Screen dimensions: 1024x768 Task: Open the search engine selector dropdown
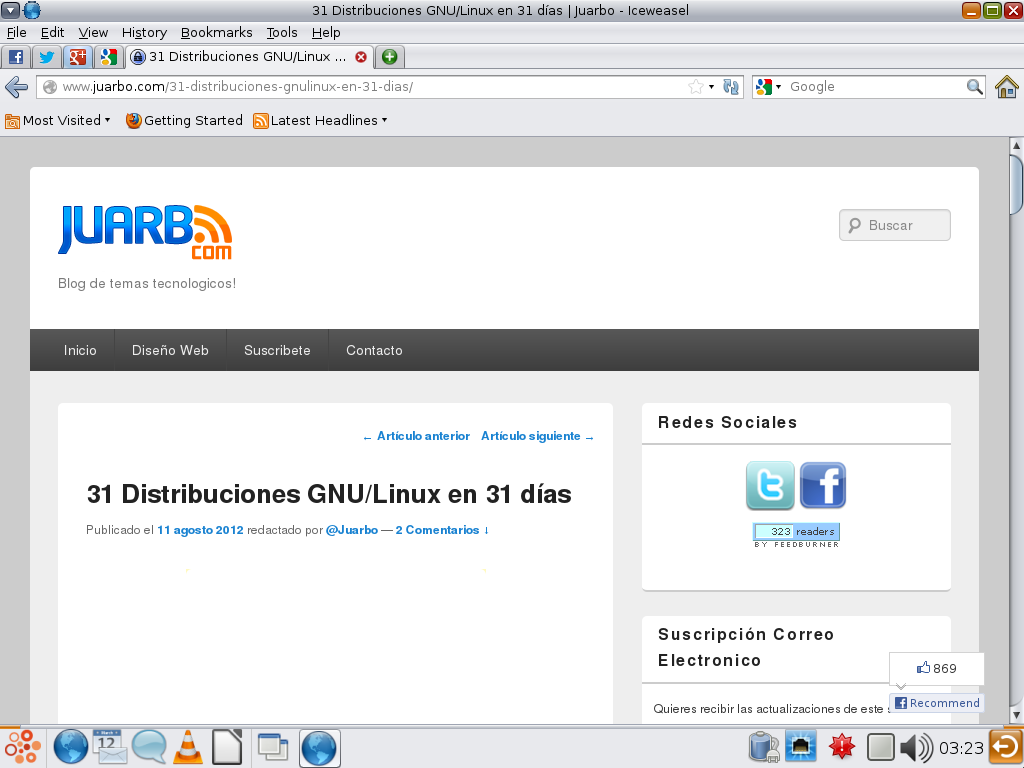coord(768,86)
